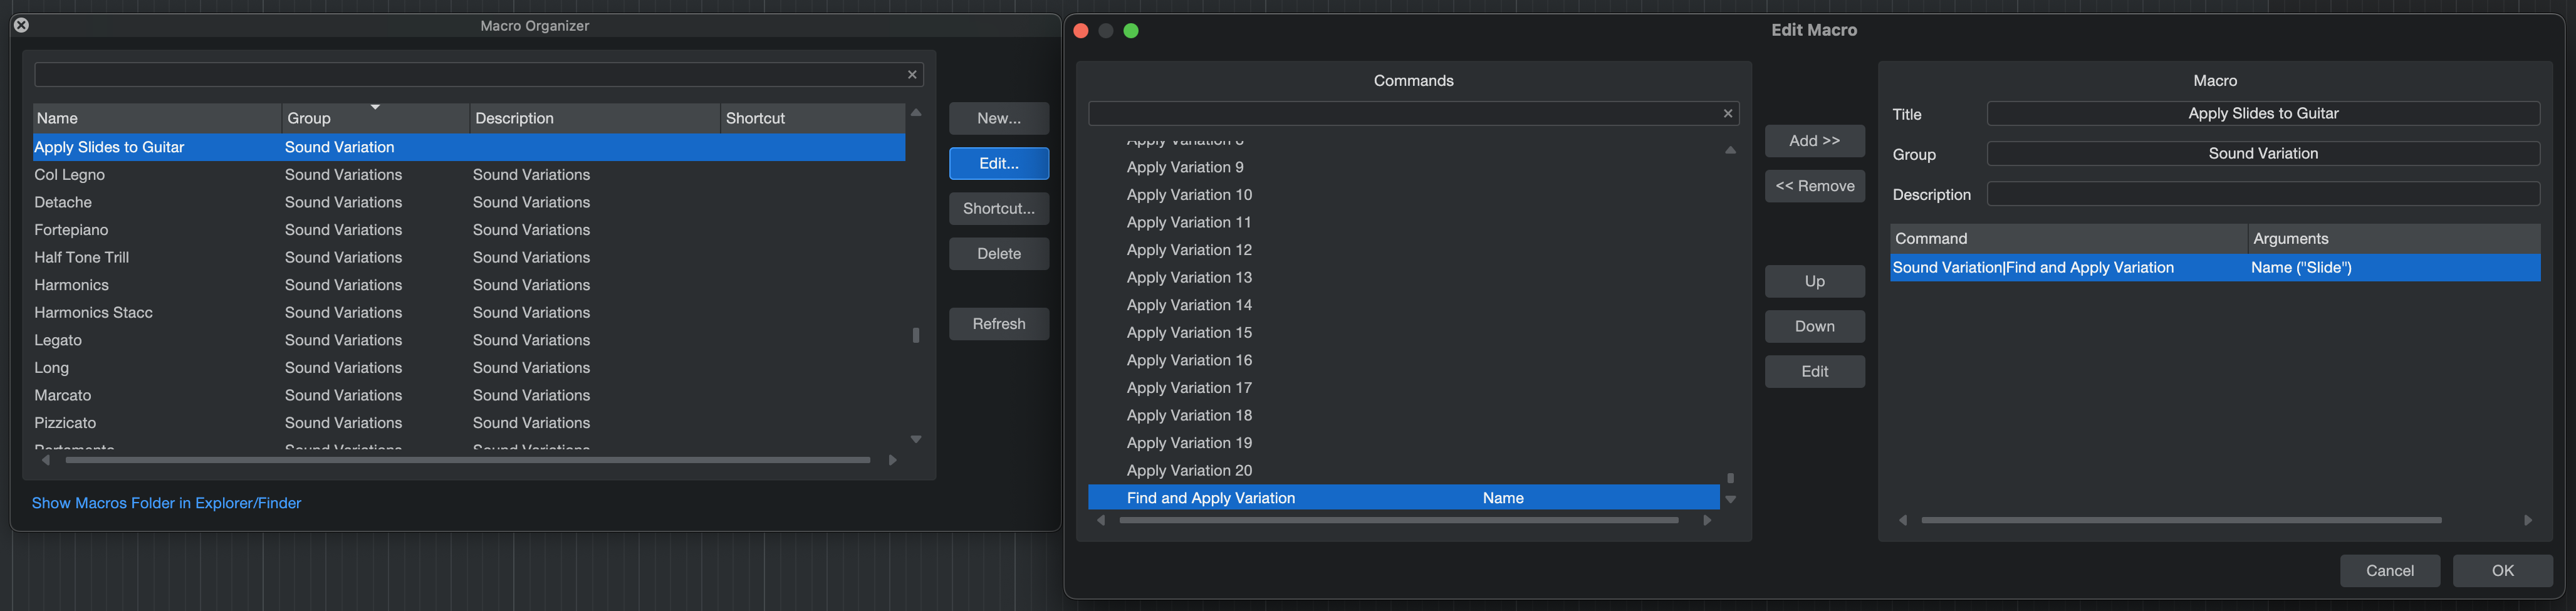
Task: Click the Name ("Slide") arguments cell
Action: (x=2394, y=268)
